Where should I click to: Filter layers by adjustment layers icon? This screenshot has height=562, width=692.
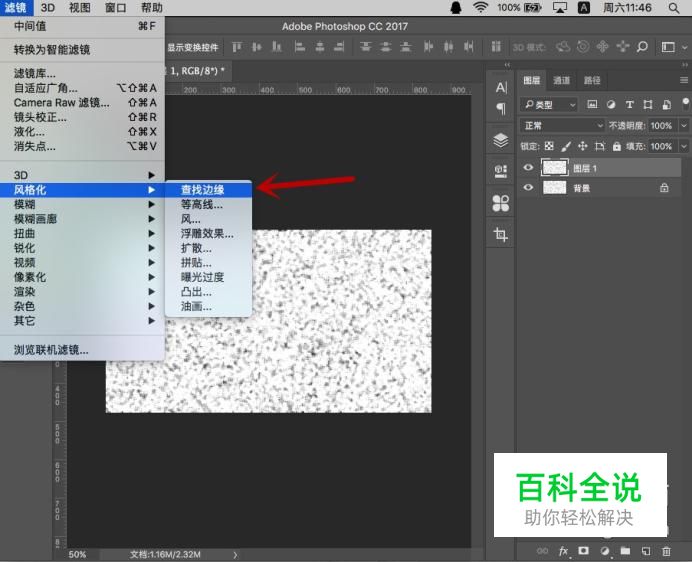point(611,105)
